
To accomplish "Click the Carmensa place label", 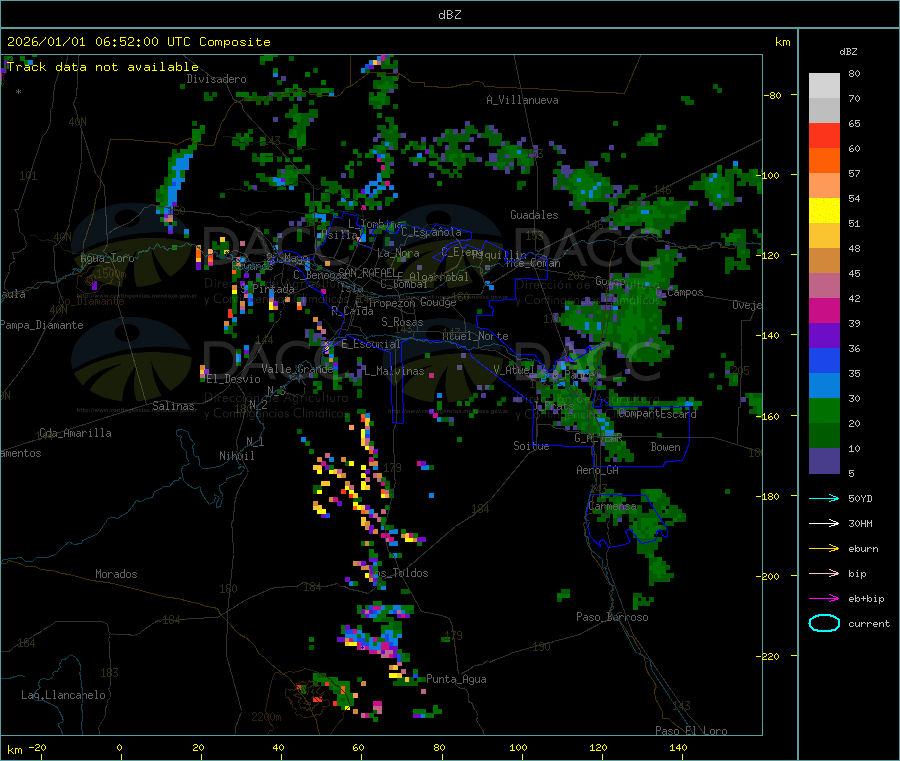I will click(x=612, y=507).
